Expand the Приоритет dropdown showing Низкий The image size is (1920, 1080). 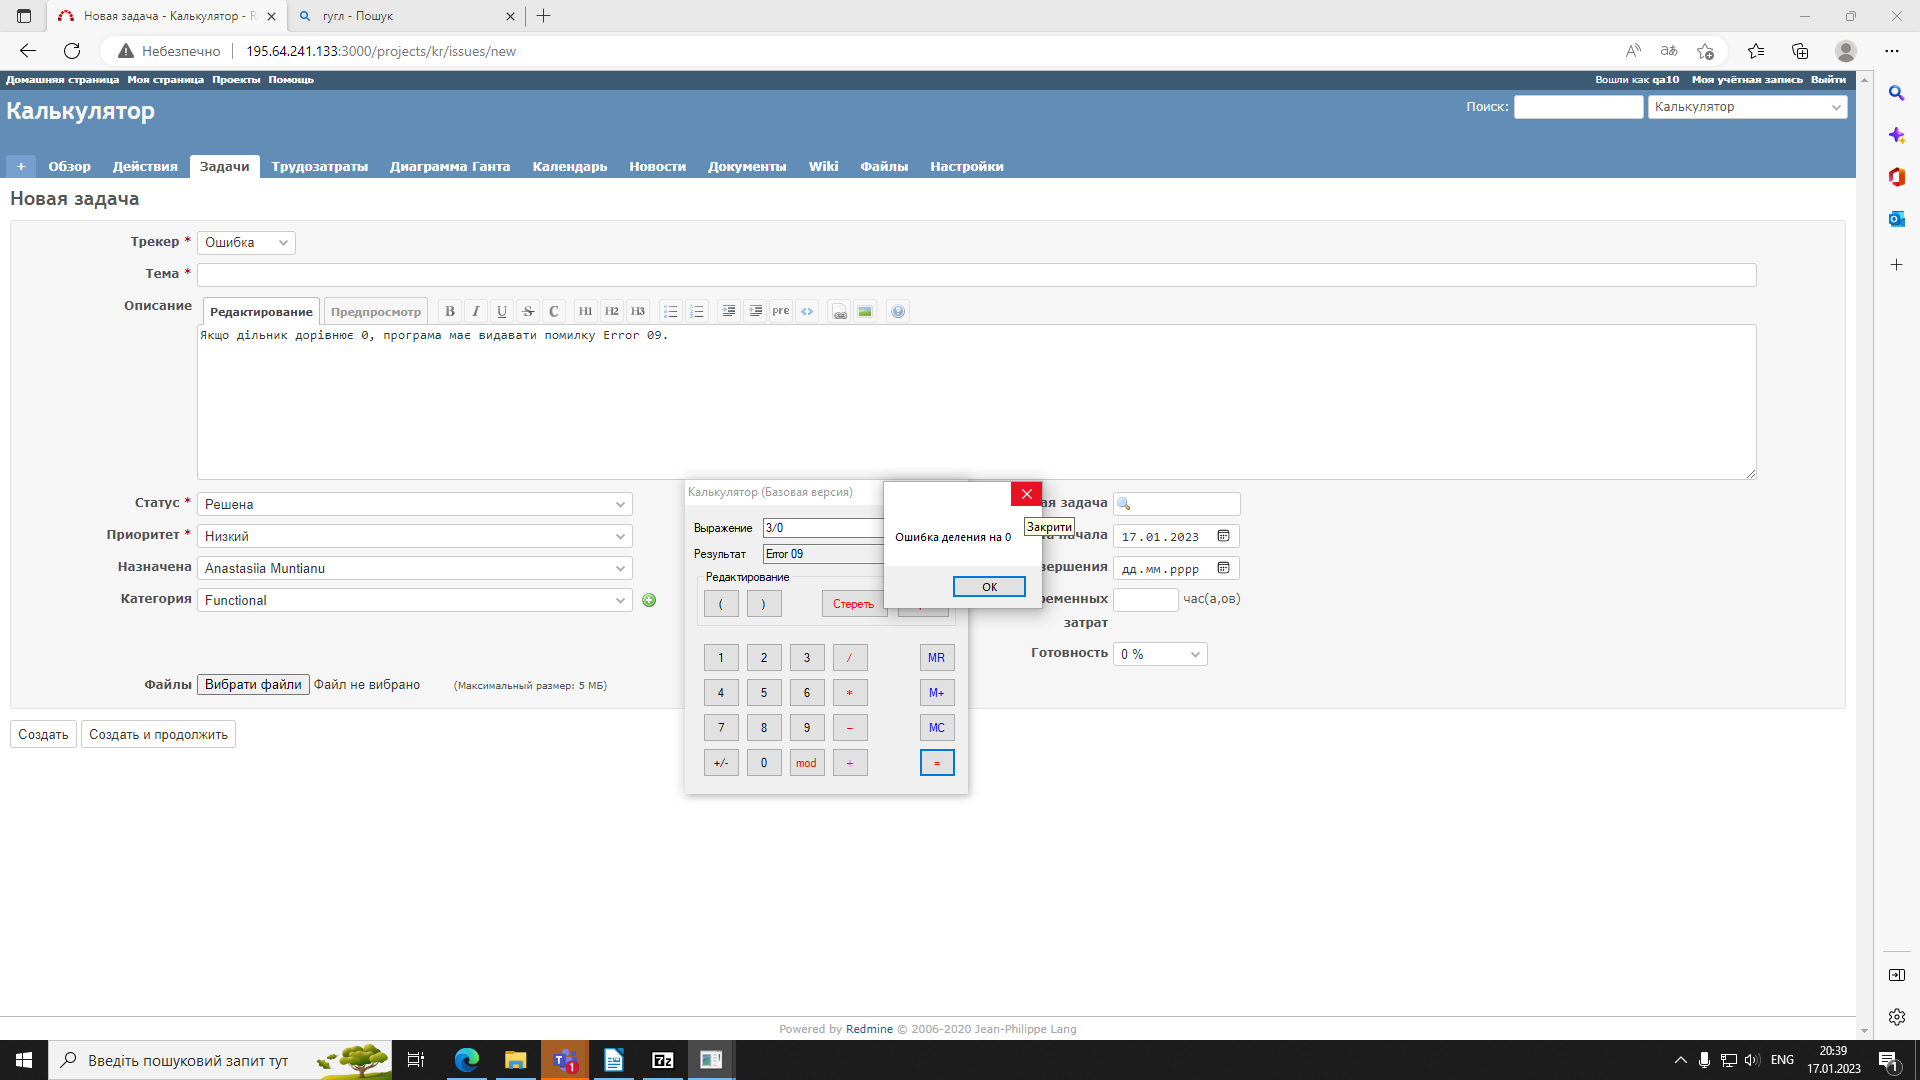click(x=414, y=537)
